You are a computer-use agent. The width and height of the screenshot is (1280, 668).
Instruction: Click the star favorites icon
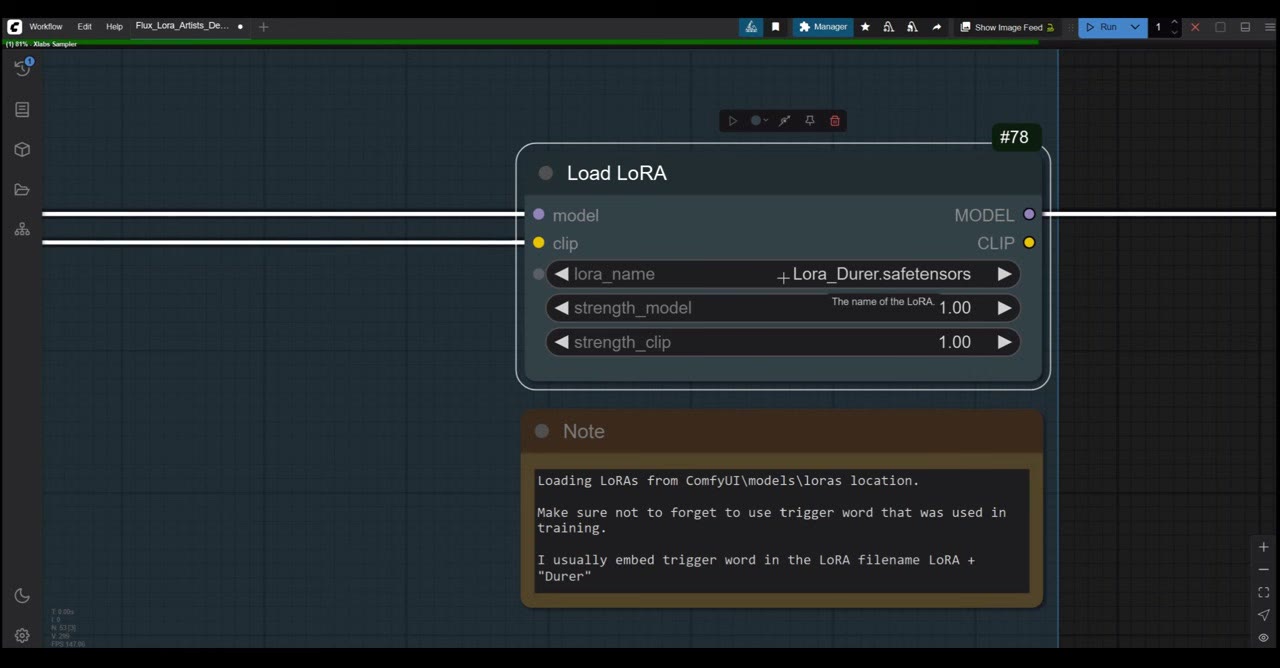tap(865, 27)
